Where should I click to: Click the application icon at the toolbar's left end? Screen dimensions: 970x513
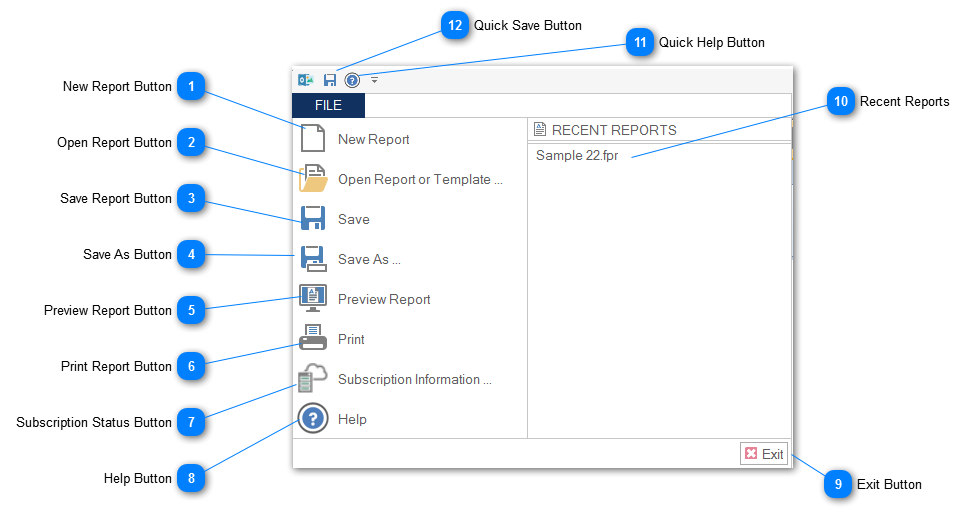(x=306, y=80)
